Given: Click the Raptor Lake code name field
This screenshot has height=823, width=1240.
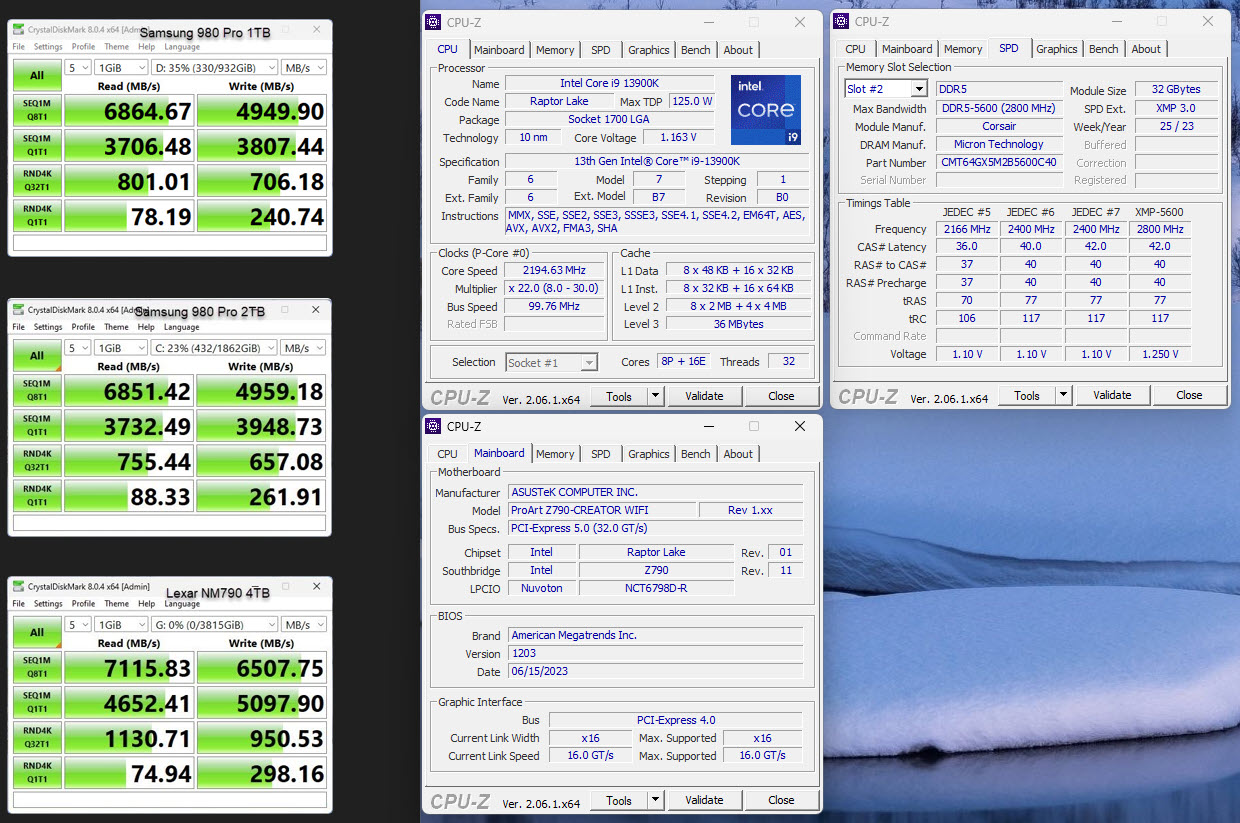Looking at the screenshot, I should point(559,101).
